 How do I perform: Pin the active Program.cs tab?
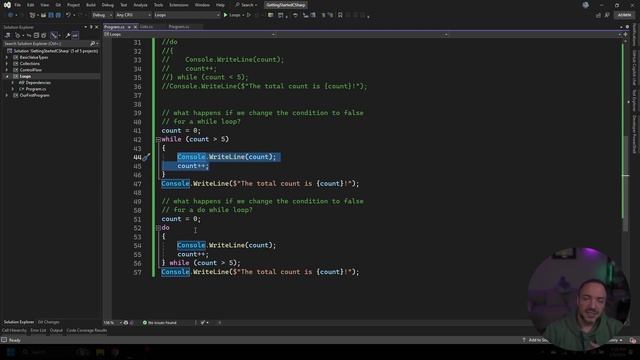[129, 27]
